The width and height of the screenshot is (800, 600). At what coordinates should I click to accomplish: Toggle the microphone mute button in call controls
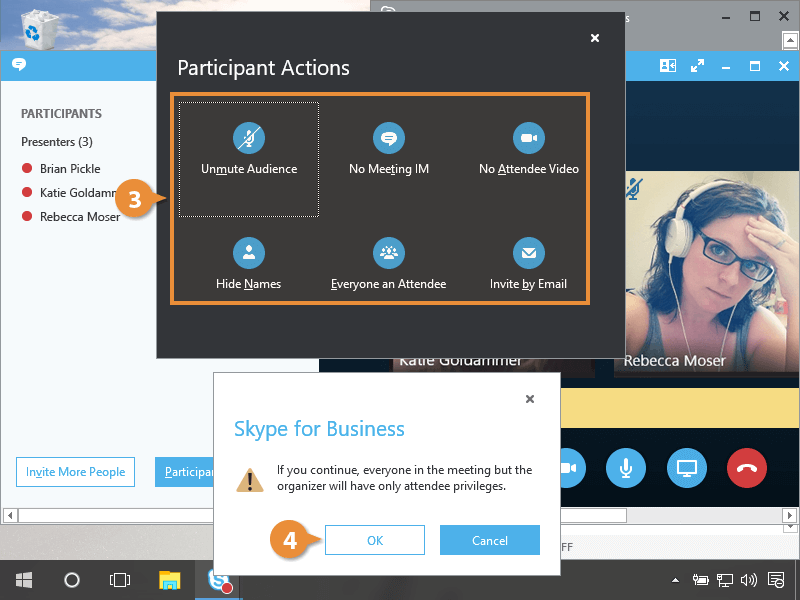click(627, 468)
